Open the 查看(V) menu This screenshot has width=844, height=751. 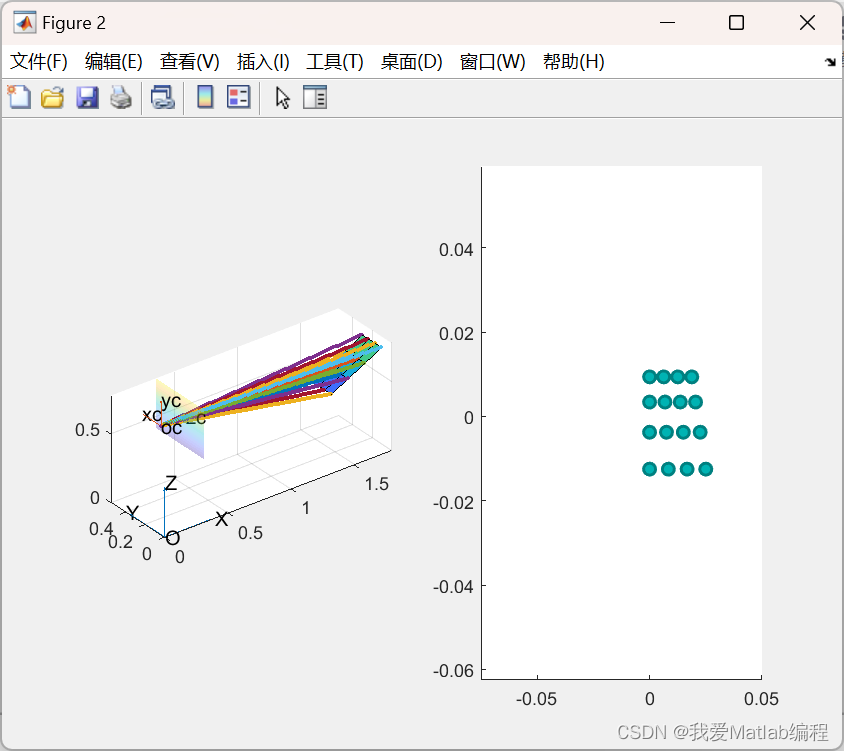189,61
